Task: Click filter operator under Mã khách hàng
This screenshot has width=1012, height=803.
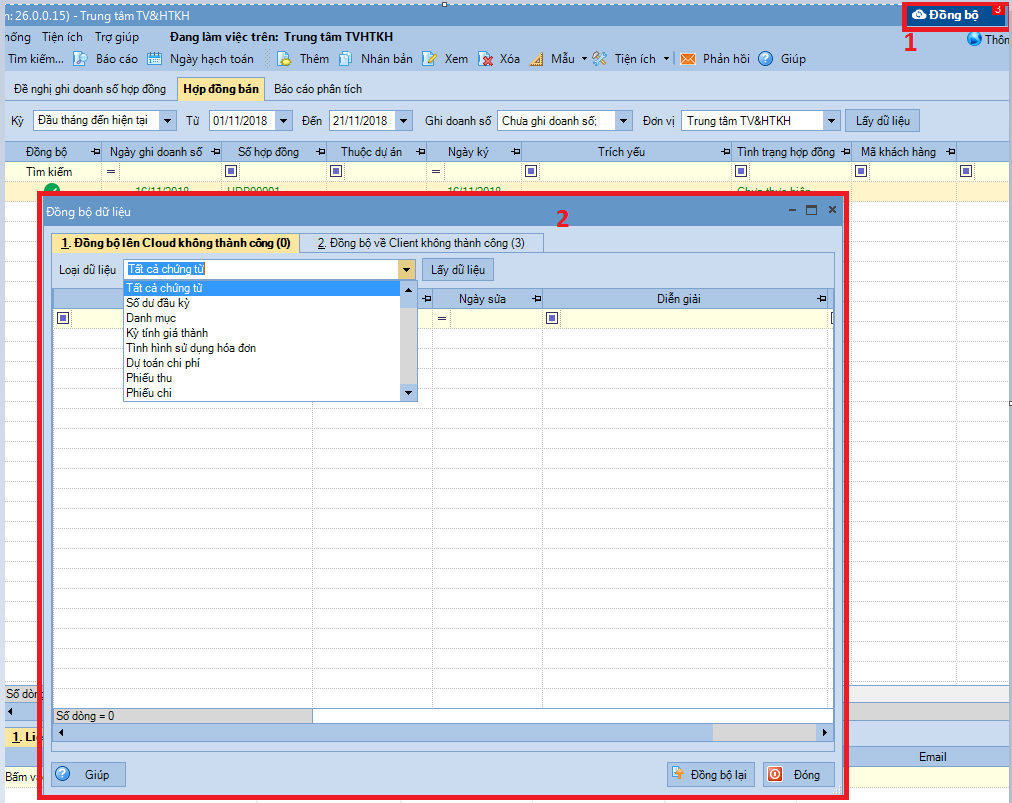Action: [860, 171]
